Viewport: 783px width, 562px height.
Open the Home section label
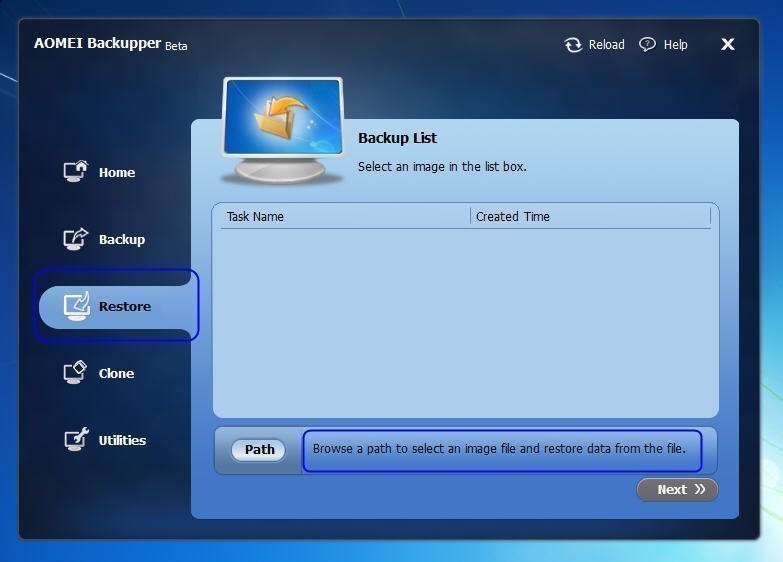(117, 172)
